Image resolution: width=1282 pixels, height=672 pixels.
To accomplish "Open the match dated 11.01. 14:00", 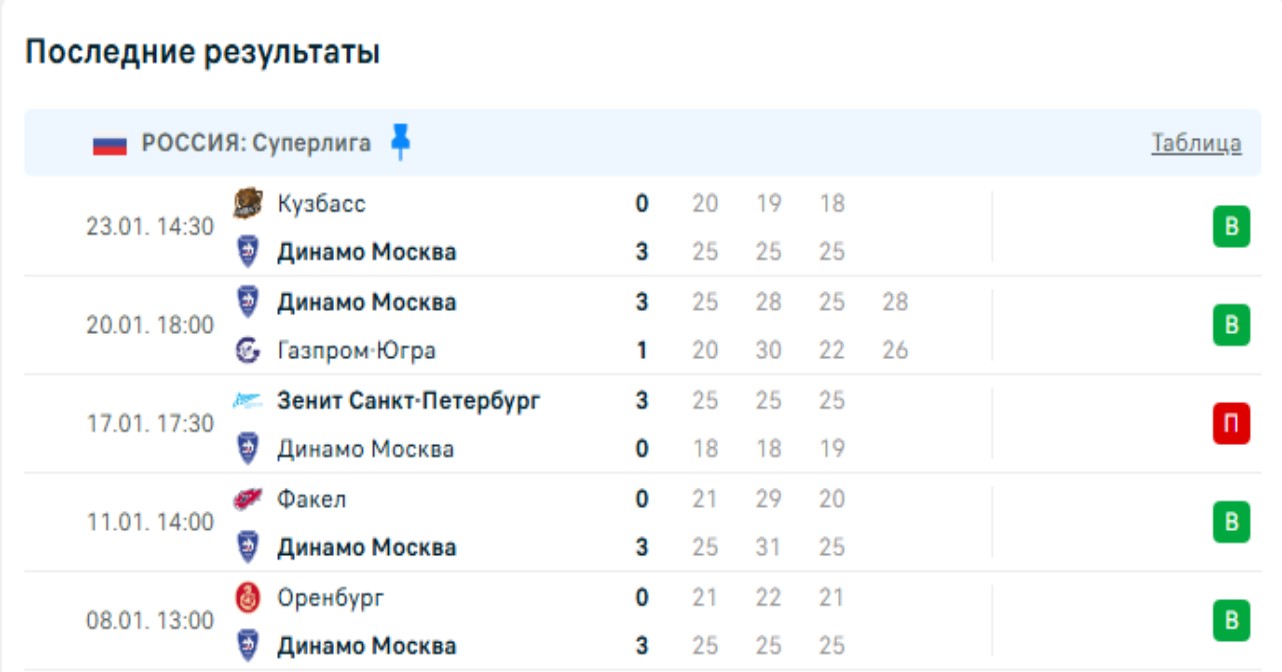I will point(150,522).
